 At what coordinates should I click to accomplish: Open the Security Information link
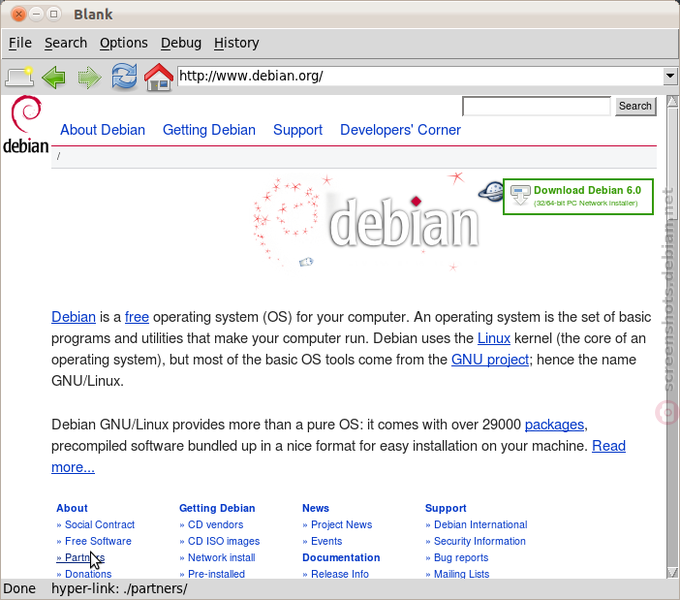pyautogui.click(x=480, y=541)
